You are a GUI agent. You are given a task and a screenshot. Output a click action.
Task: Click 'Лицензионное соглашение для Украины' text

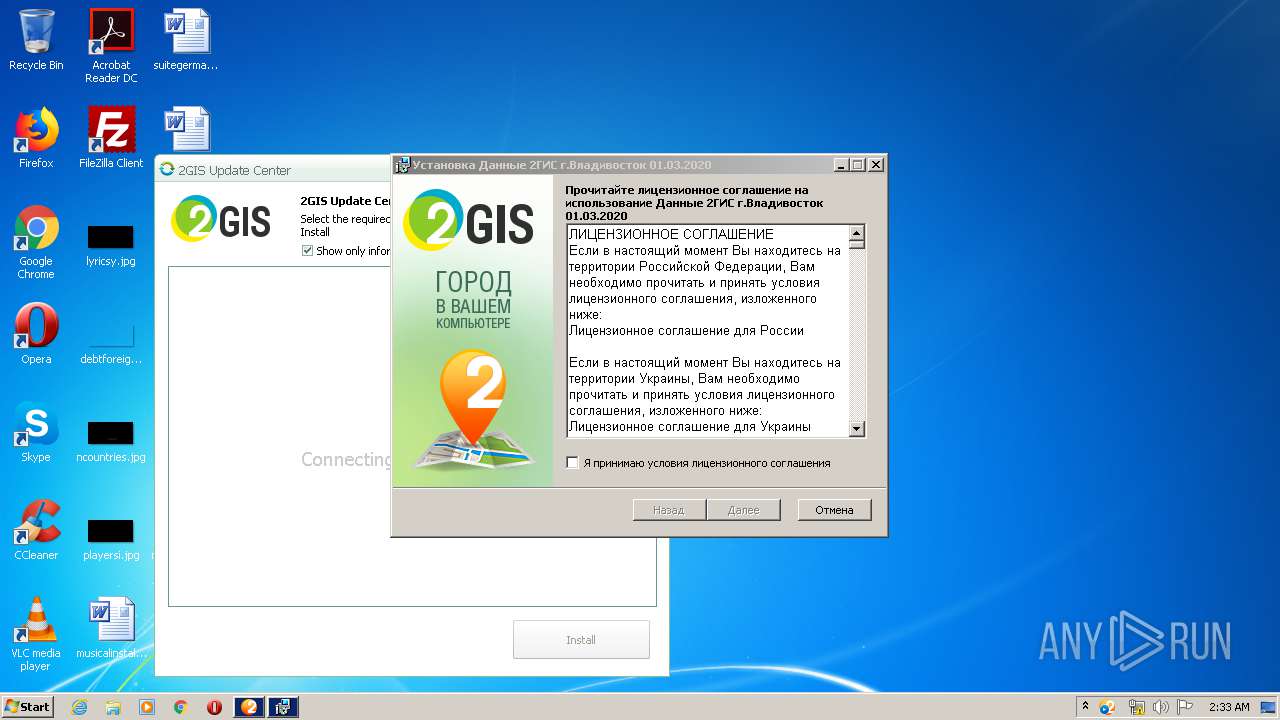pyautogui.click(x=690, y=427)
